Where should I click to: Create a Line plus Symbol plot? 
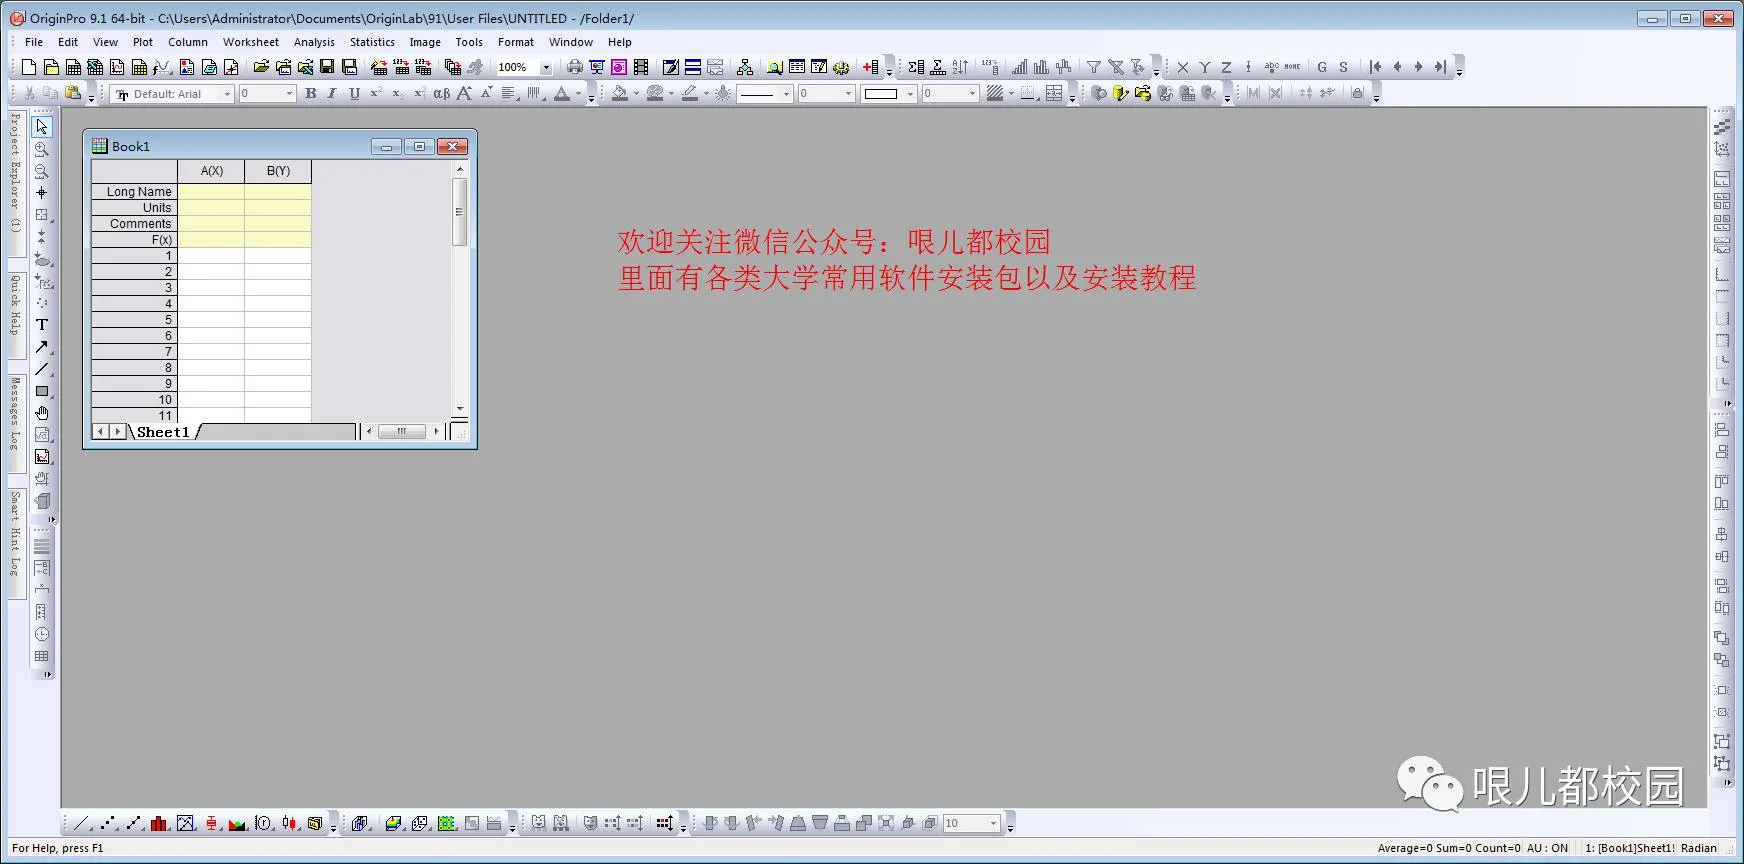pos(134,823)
